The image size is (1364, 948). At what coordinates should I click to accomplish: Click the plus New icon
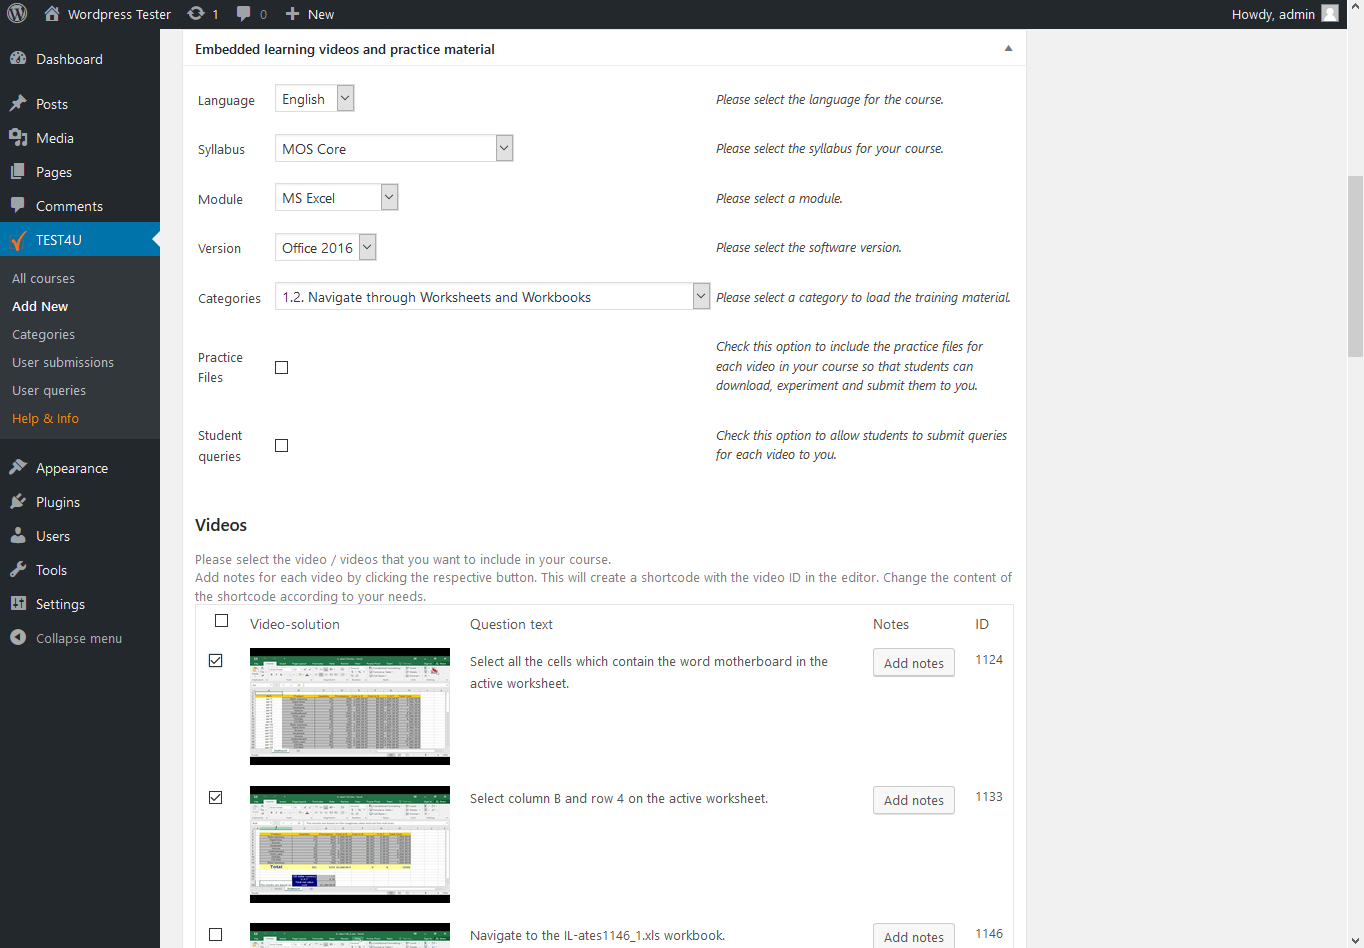292,14
